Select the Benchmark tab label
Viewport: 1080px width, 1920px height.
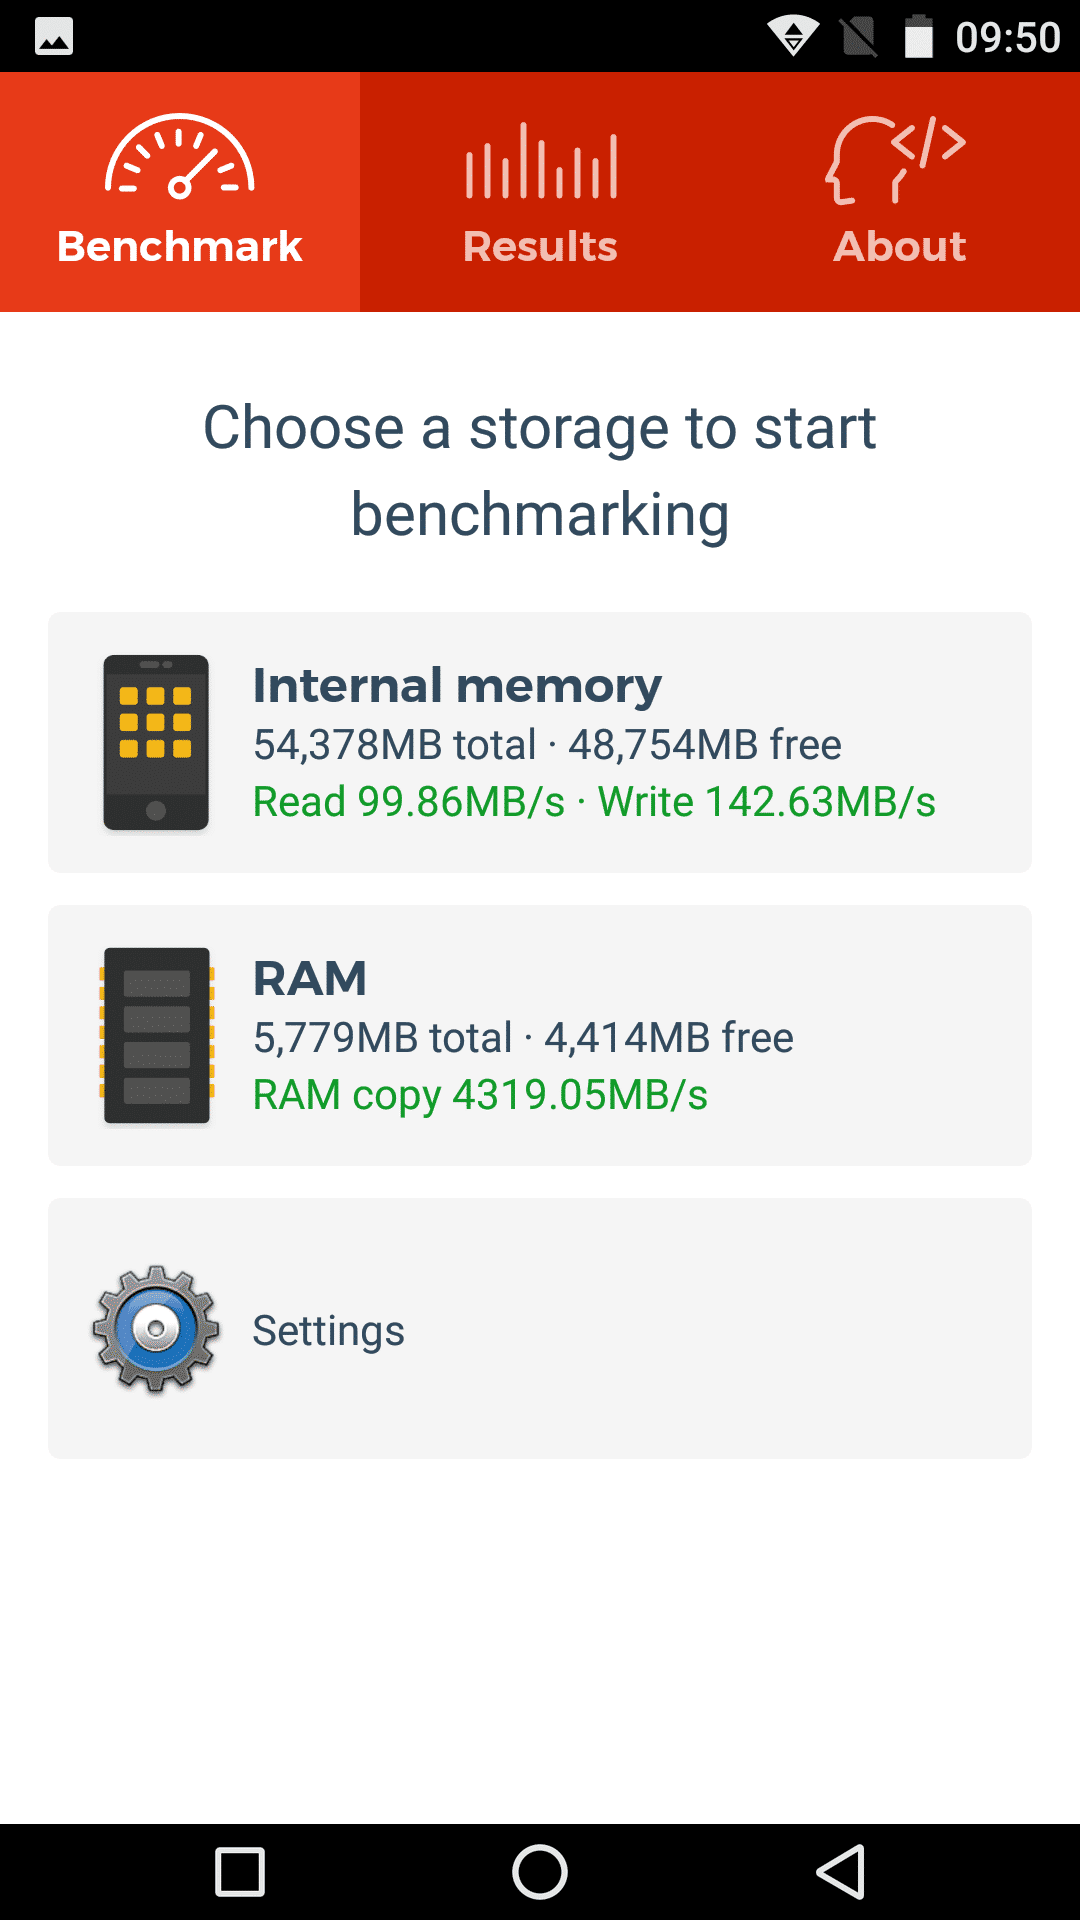pyautogui.click(x=180, y=246)
